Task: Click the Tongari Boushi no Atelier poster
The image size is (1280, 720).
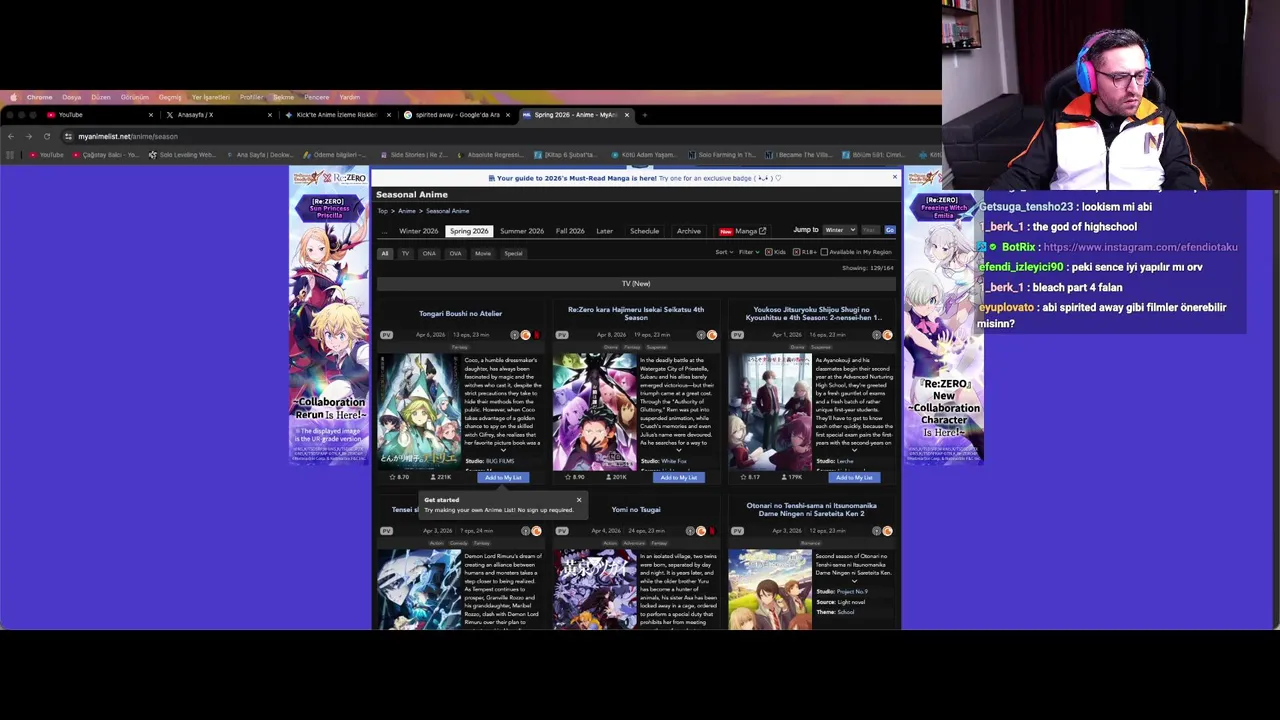Action: coord(419,411)
